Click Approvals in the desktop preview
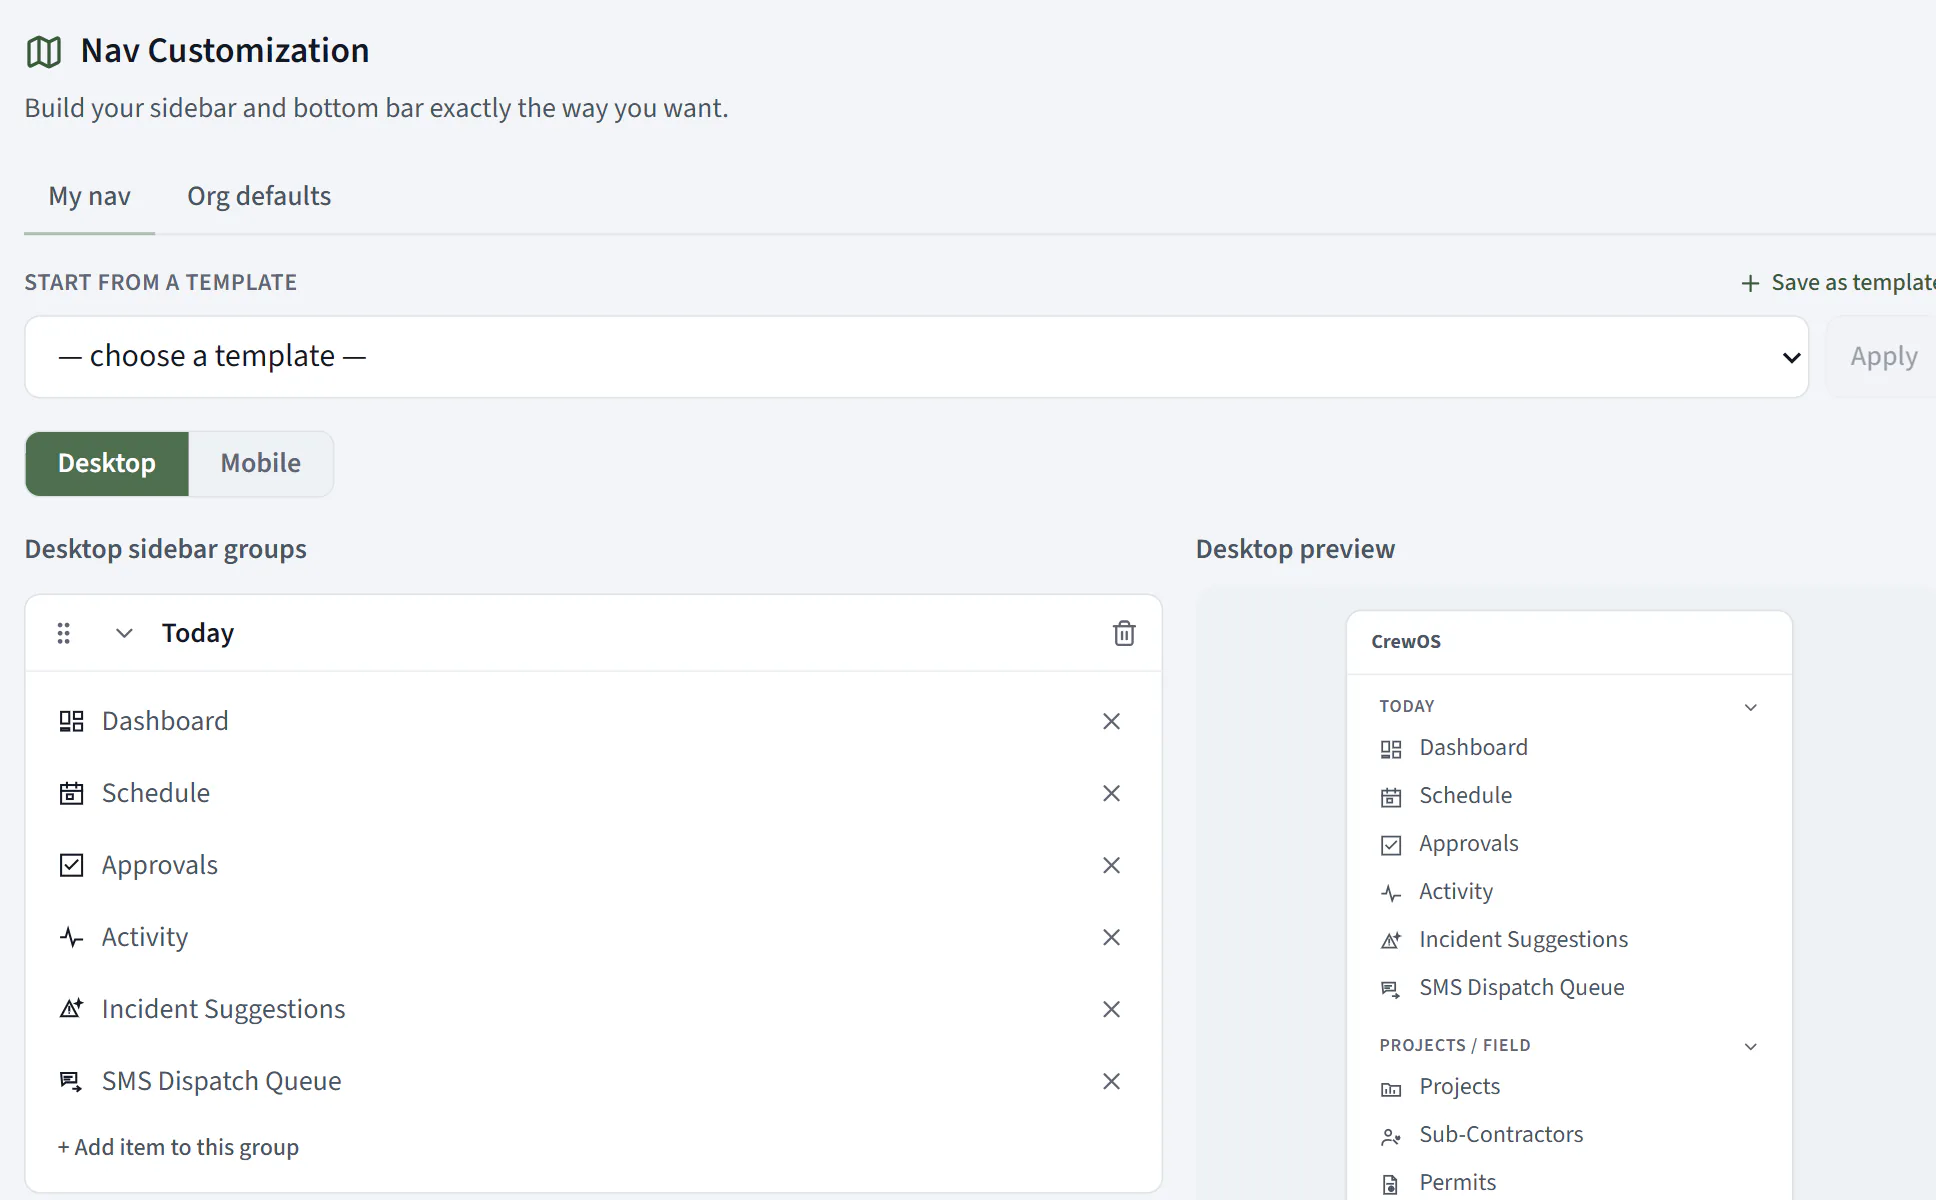The height and width of the screenshot is (1200, 1936). point(1469,844)
